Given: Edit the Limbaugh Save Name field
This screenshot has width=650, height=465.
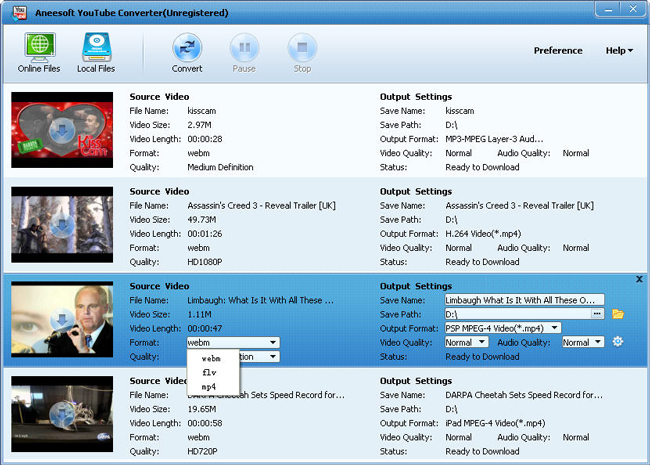Looking at the screenshot, I should (524, 300).
